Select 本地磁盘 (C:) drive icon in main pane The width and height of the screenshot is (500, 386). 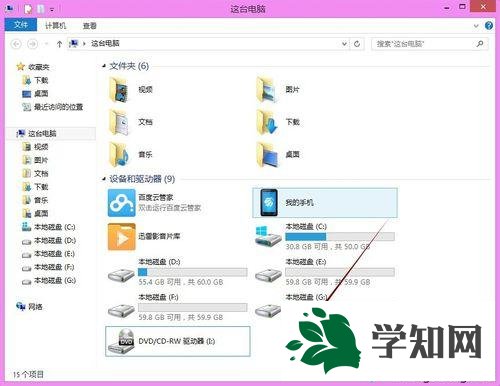(x=268, y=236)
